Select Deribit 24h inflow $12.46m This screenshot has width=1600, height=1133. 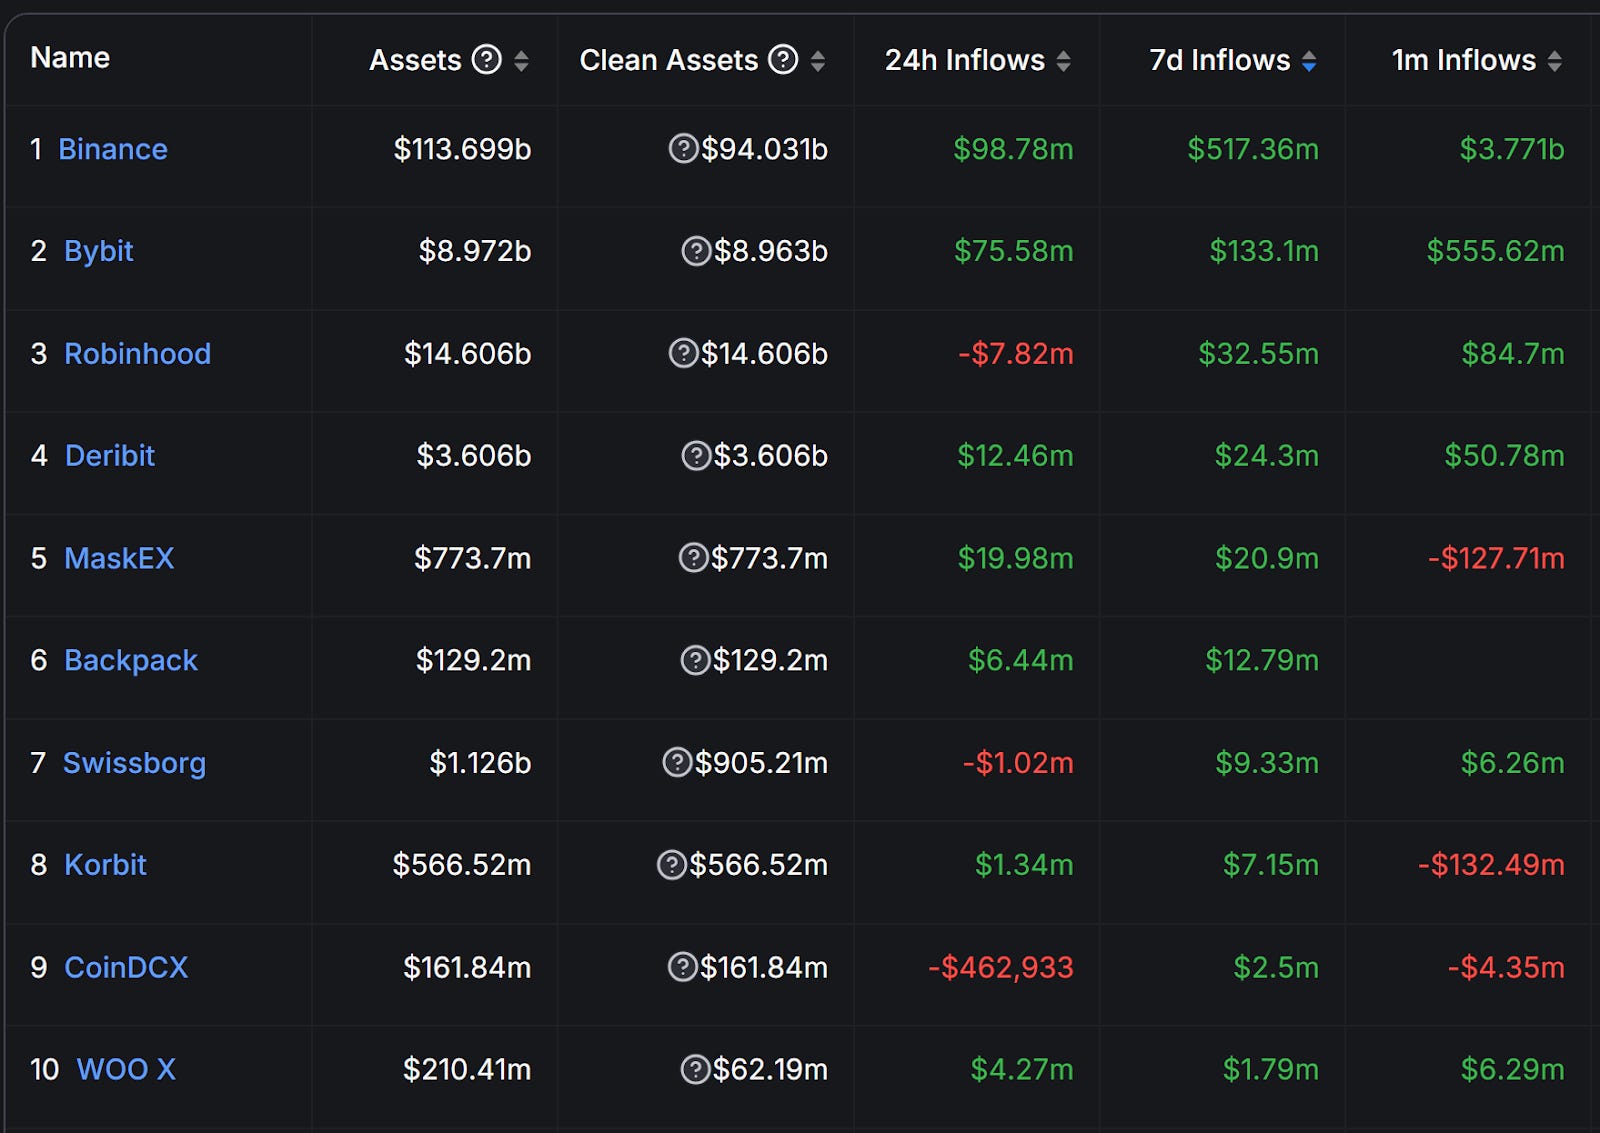[x=1015, y=456]
